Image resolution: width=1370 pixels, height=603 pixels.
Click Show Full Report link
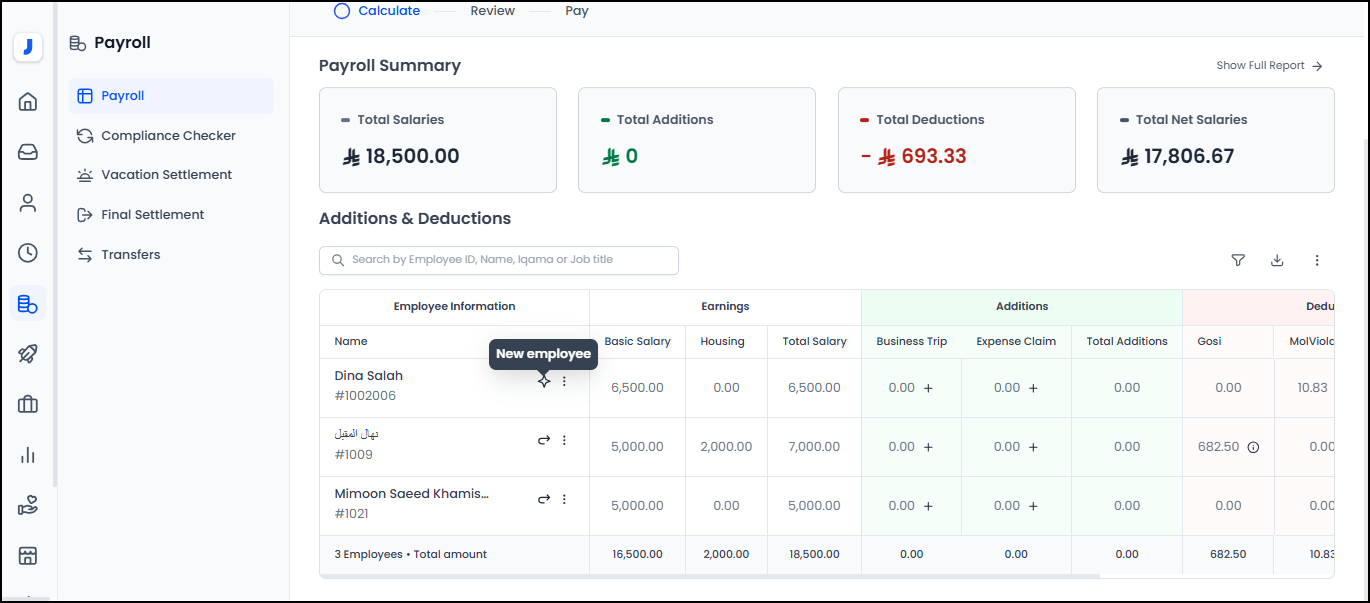(x=1268, y=66)
